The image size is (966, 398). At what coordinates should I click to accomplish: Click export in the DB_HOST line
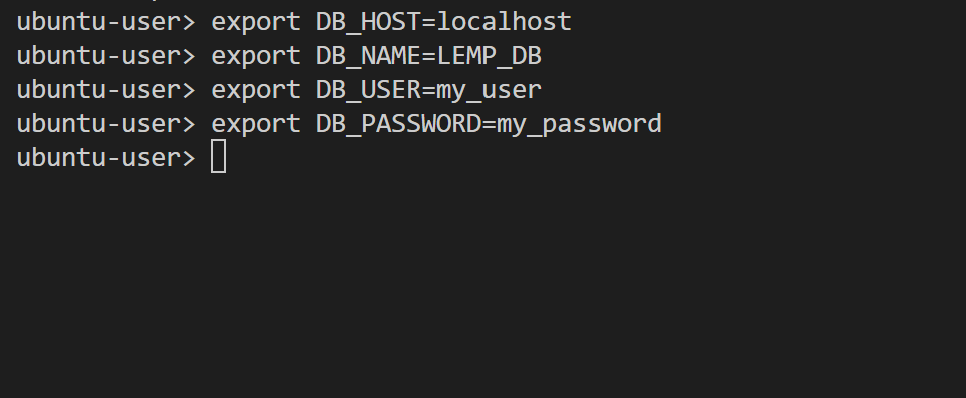point(256,22)
